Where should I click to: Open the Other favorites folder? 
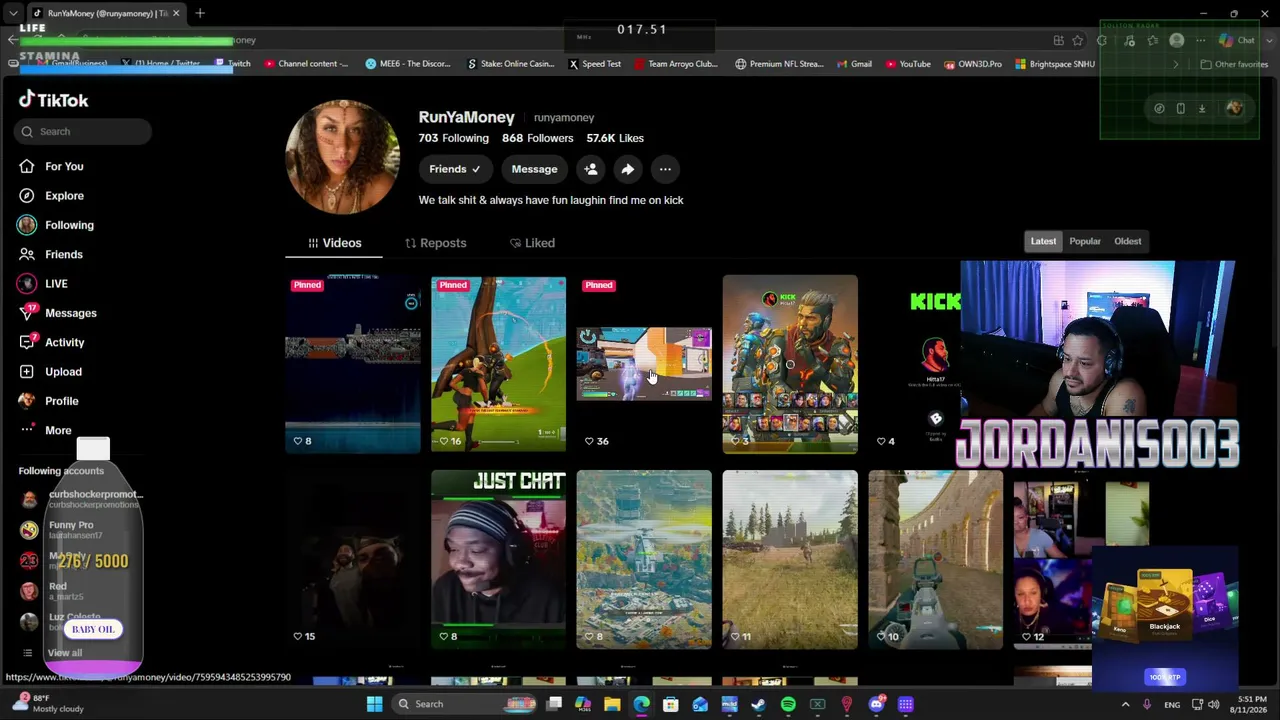(1234, 64)
